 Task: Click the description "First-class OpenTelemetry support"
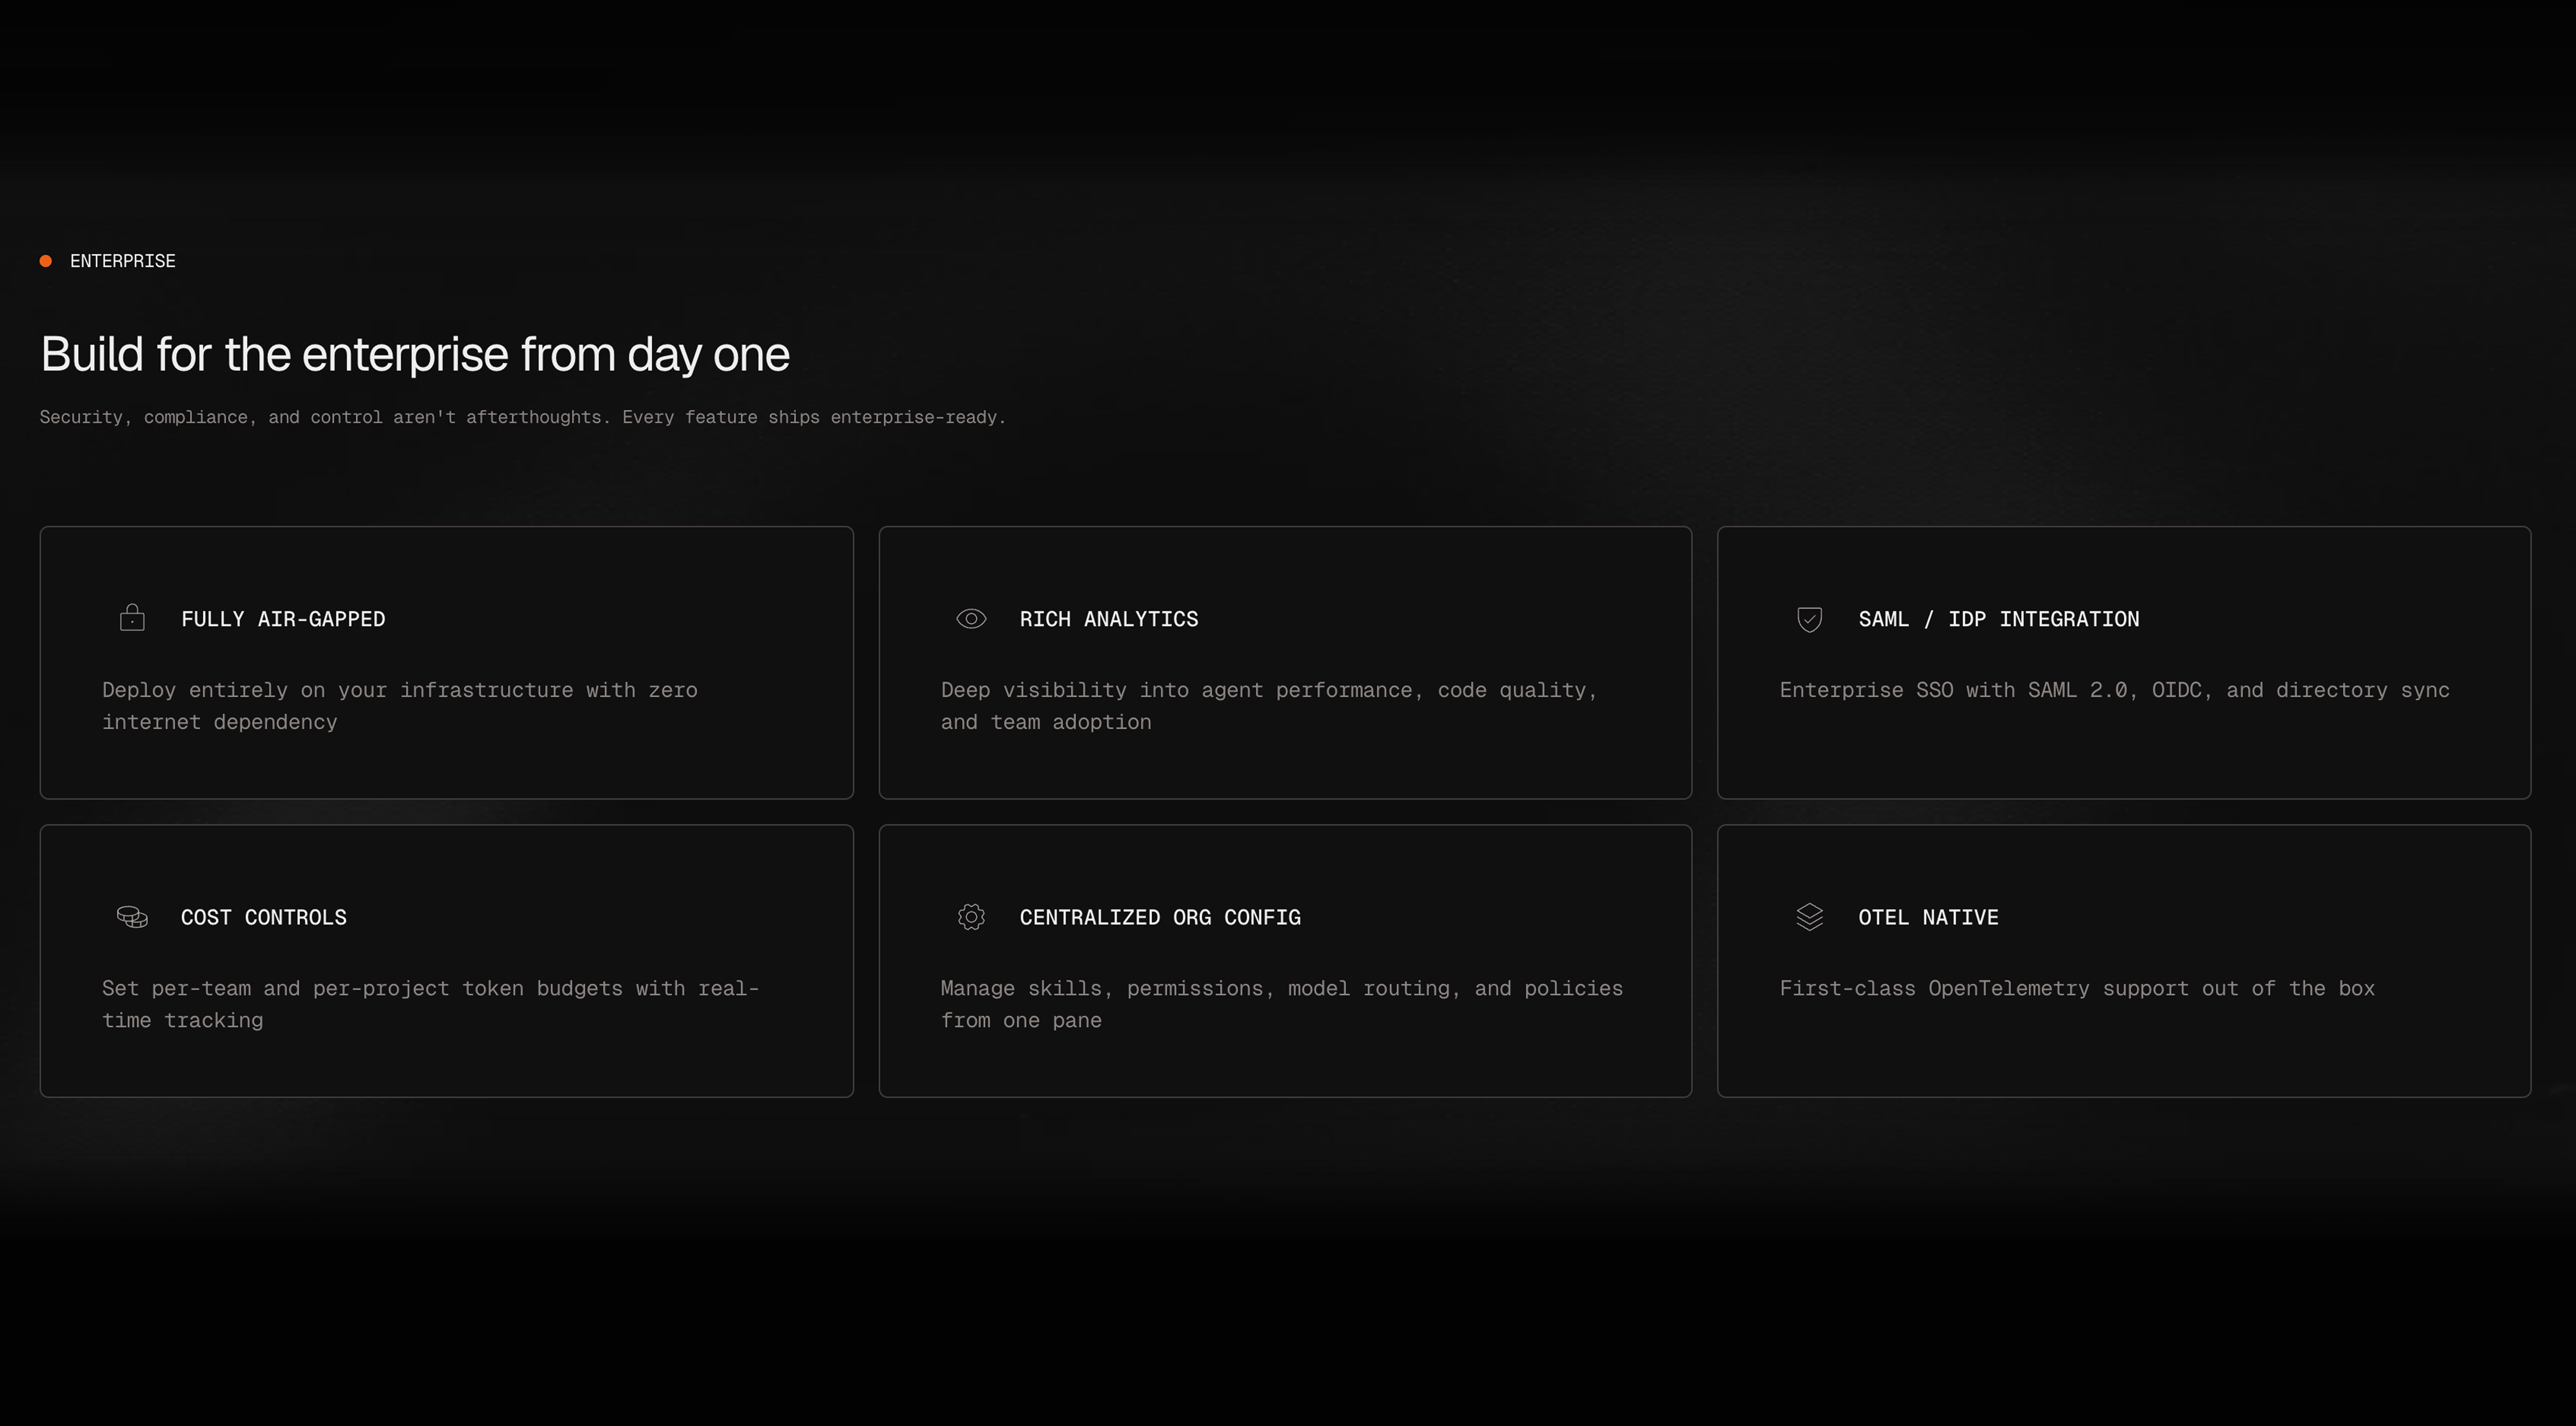click(2076, 988)
